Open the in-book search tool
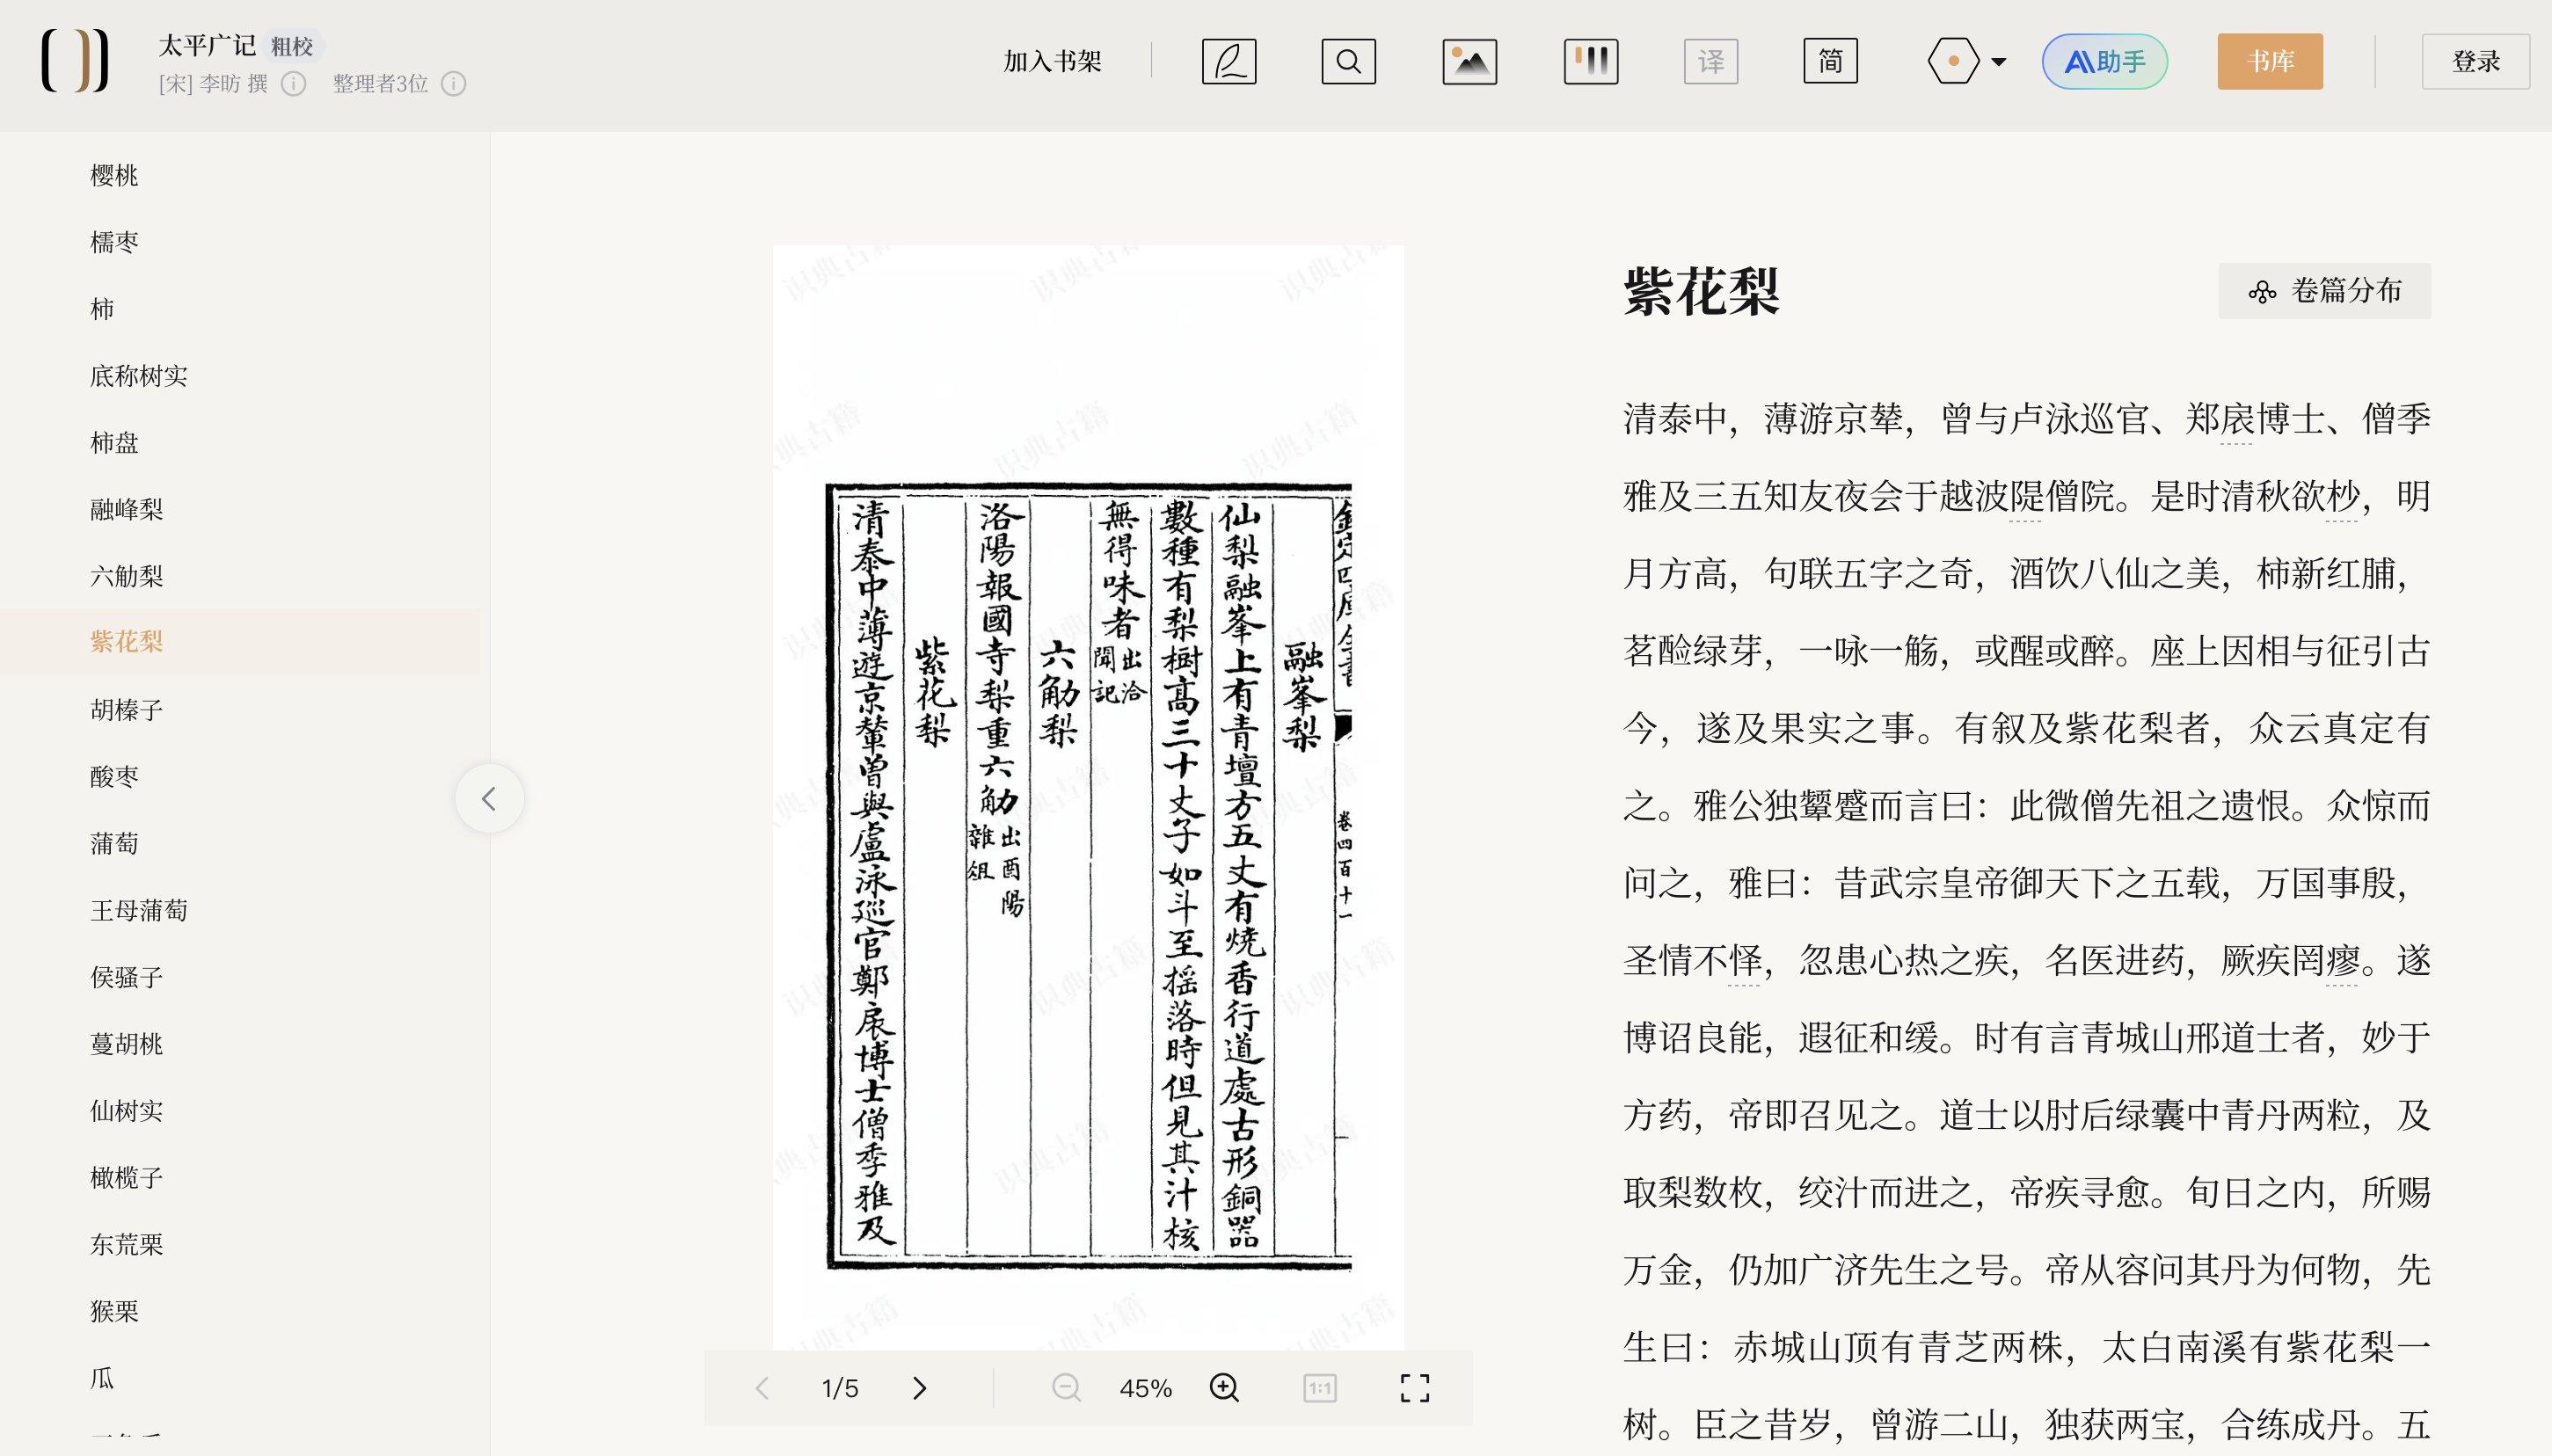This screenshot has width=2552, height=1456. tap(1349, 61)
